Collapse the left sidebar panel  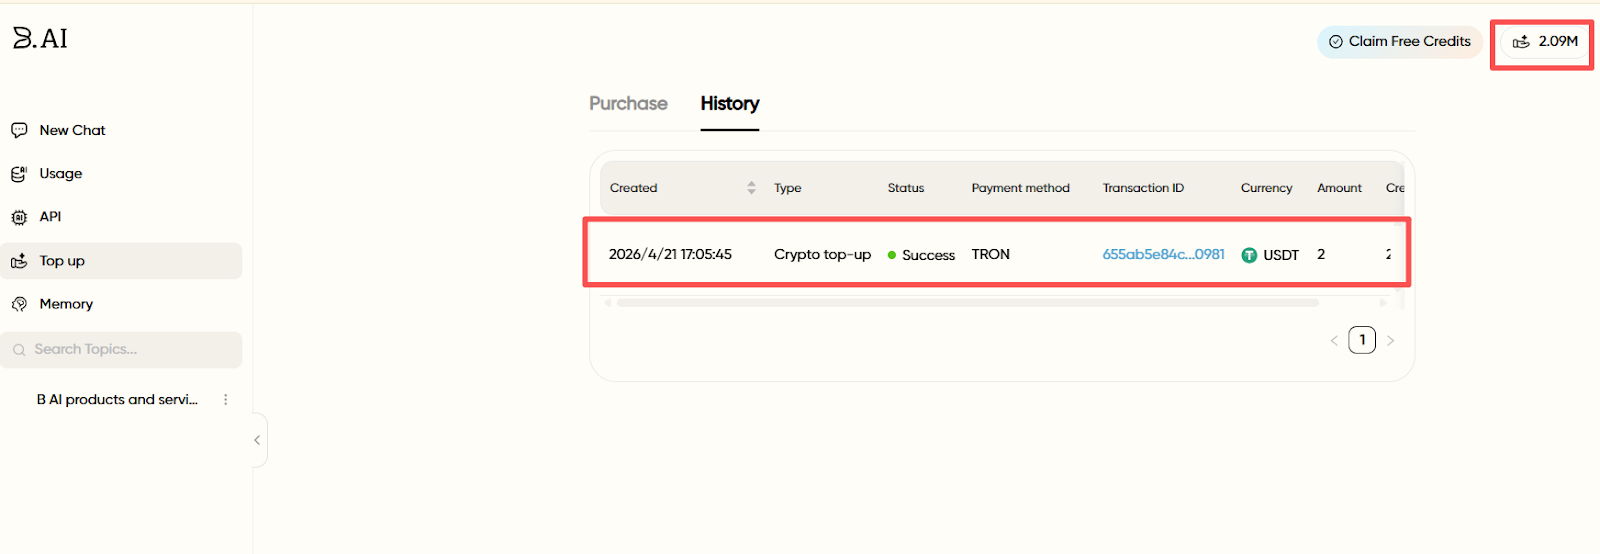pyautogui.click(x=257, y=440)
